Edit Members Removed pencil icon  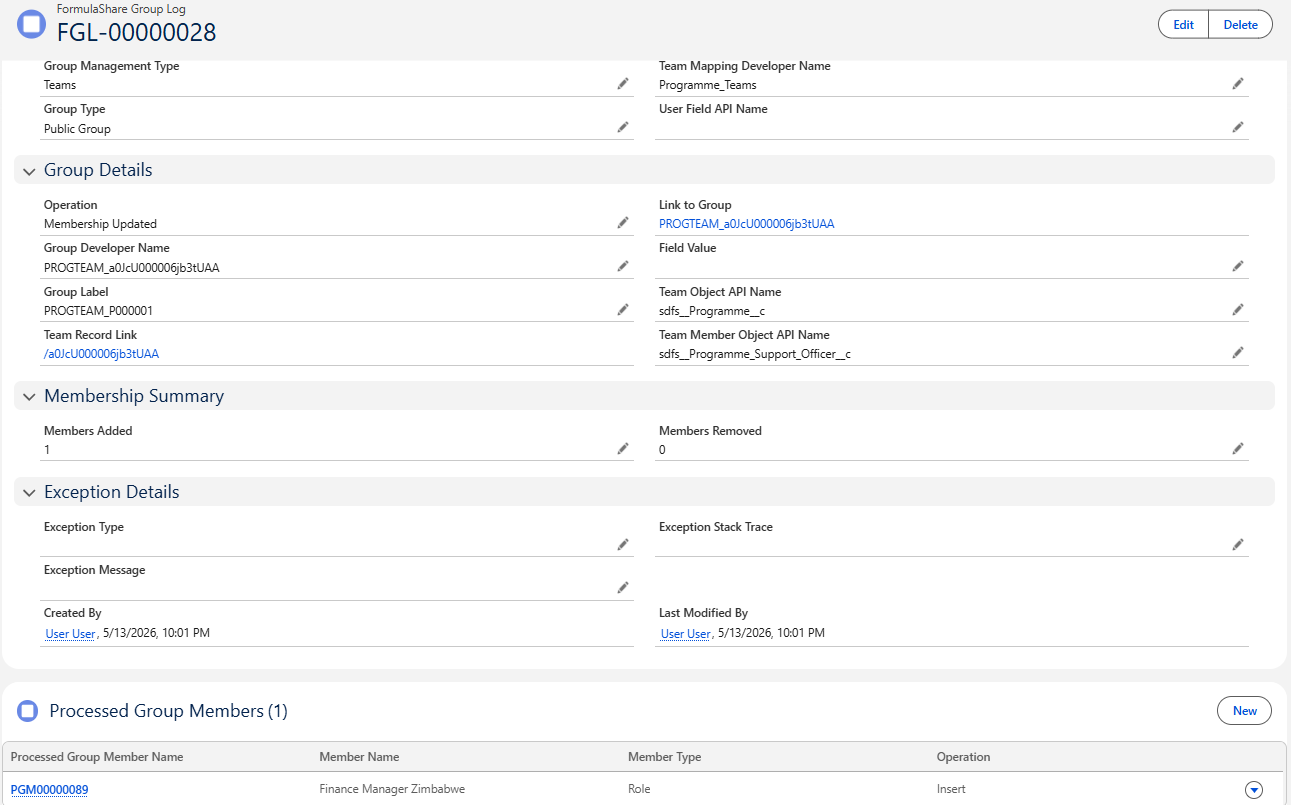click(x=1238, y=449)
